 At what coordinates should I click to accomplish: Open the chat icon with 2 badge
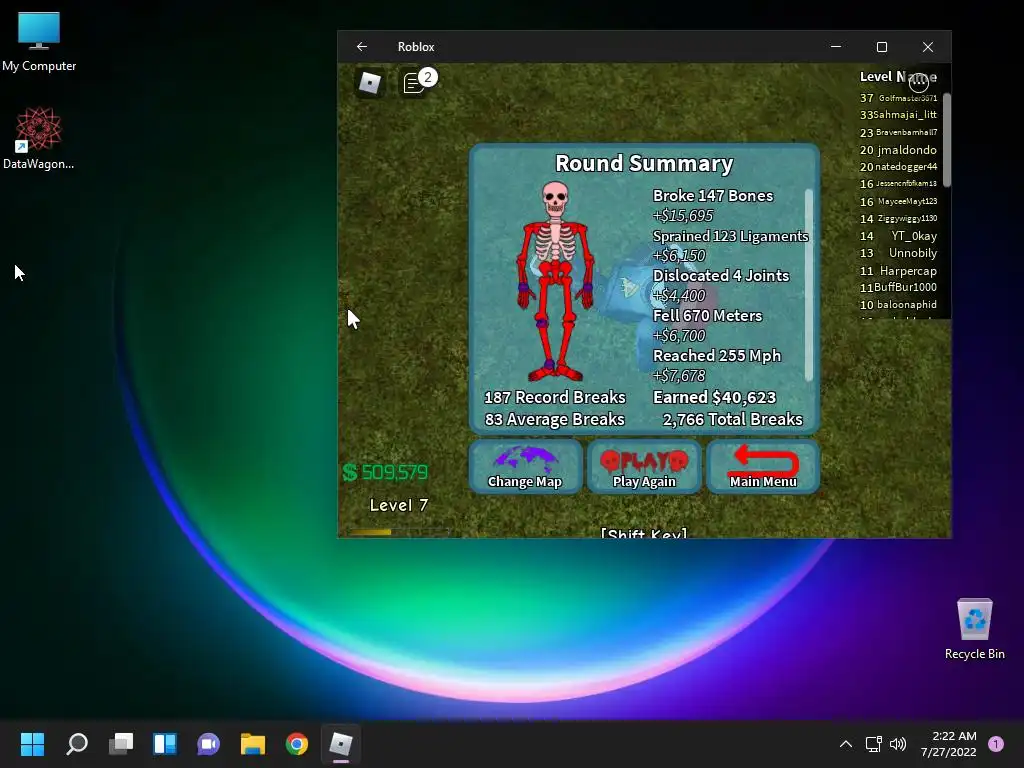419,82
